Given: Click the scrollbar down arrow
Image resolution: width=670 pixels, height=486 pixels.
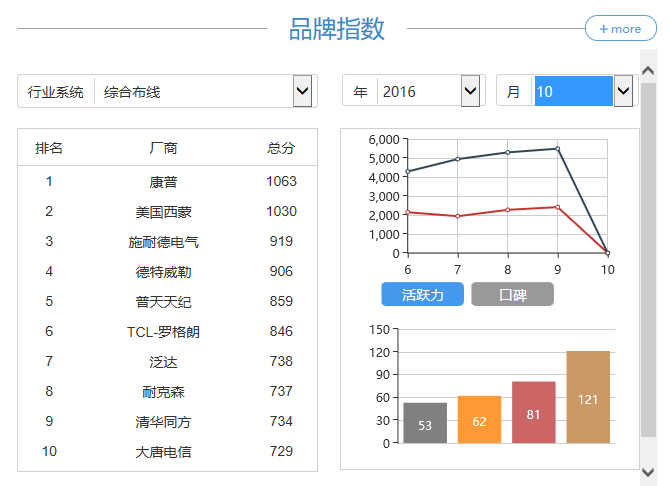Looking at the screenshot, I should [x=648, y=472].
